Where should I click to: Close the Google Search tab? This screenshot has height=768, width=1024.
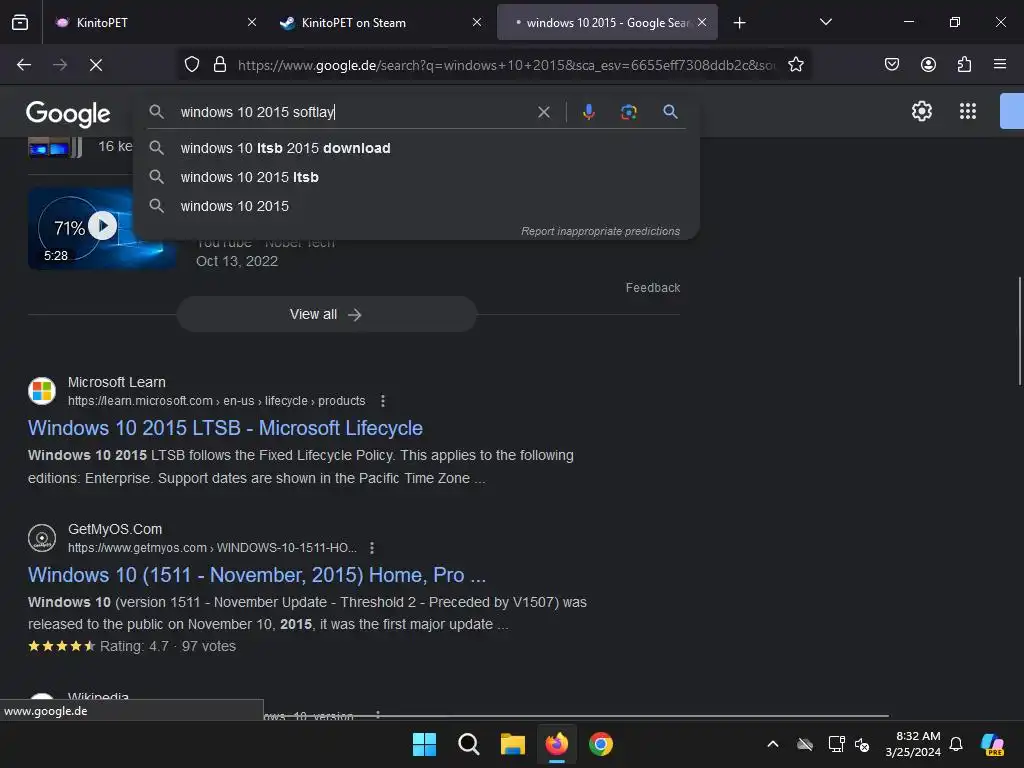click(702, 22)
